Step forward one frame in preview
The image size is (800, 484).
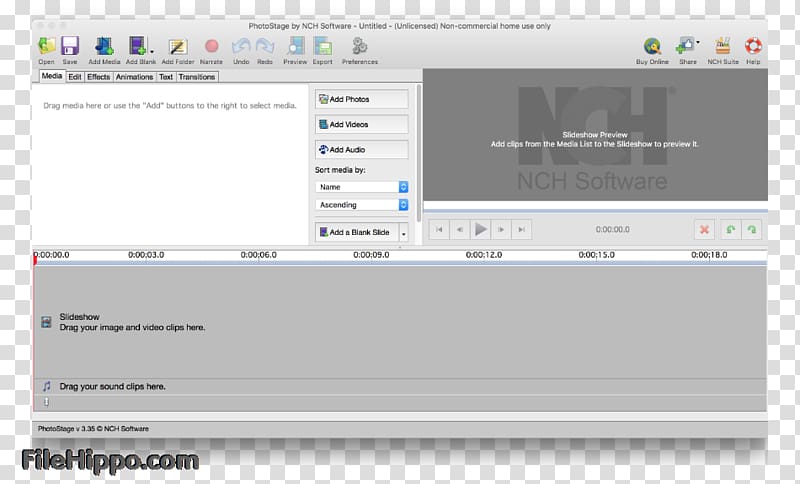pyautogui.click(x=501, y=230)
